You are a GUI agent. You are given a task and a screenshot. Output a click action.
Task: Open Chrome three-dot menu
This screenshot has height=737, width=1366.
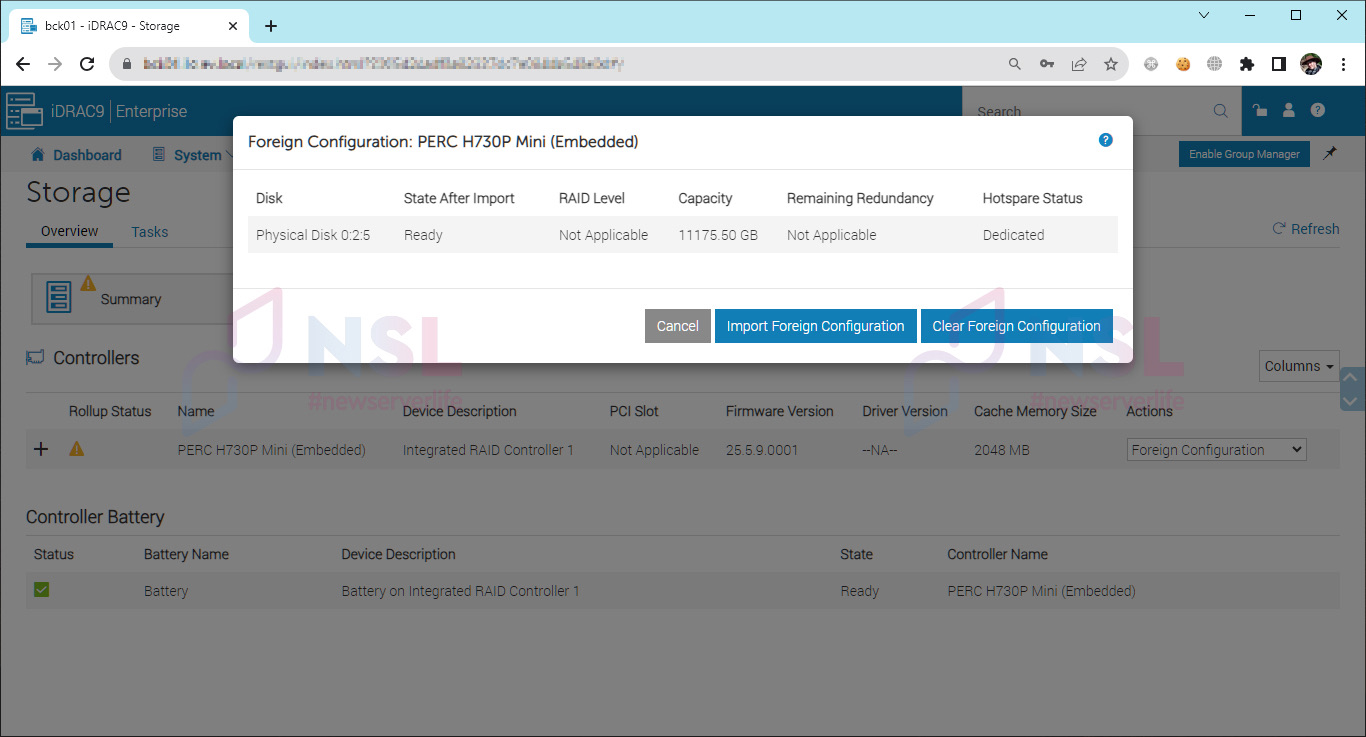pos(1342,64)
